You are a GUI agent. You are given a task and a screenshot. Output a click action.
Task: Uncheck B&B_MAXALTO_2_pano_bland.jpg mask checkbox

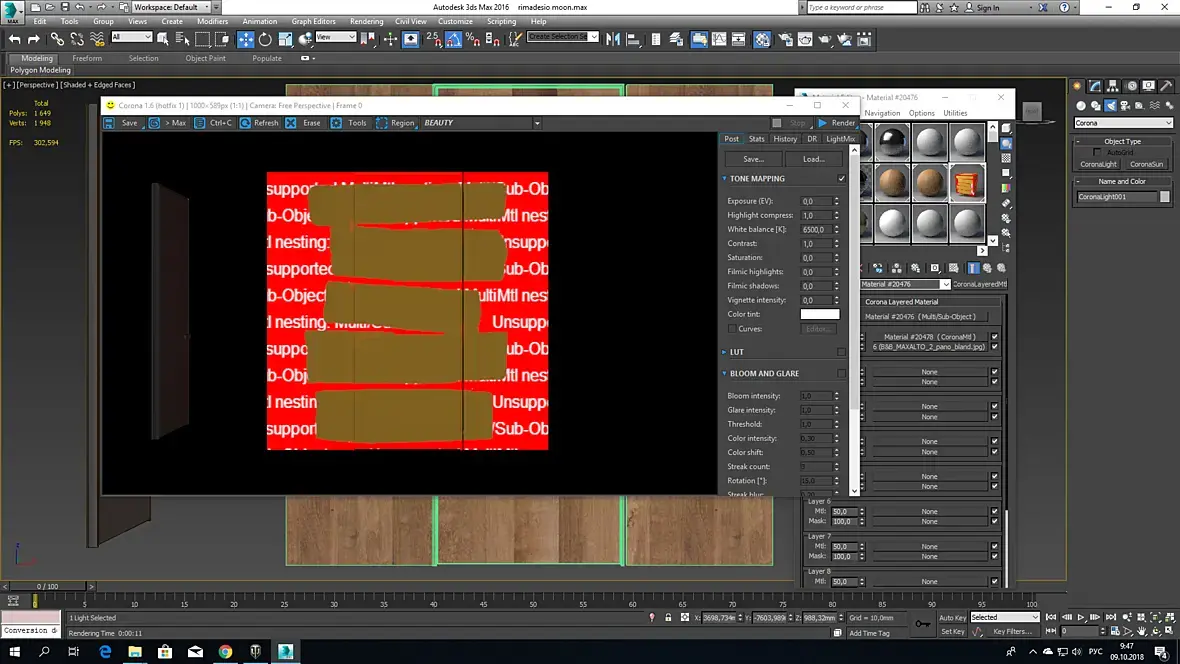point(994,347)
